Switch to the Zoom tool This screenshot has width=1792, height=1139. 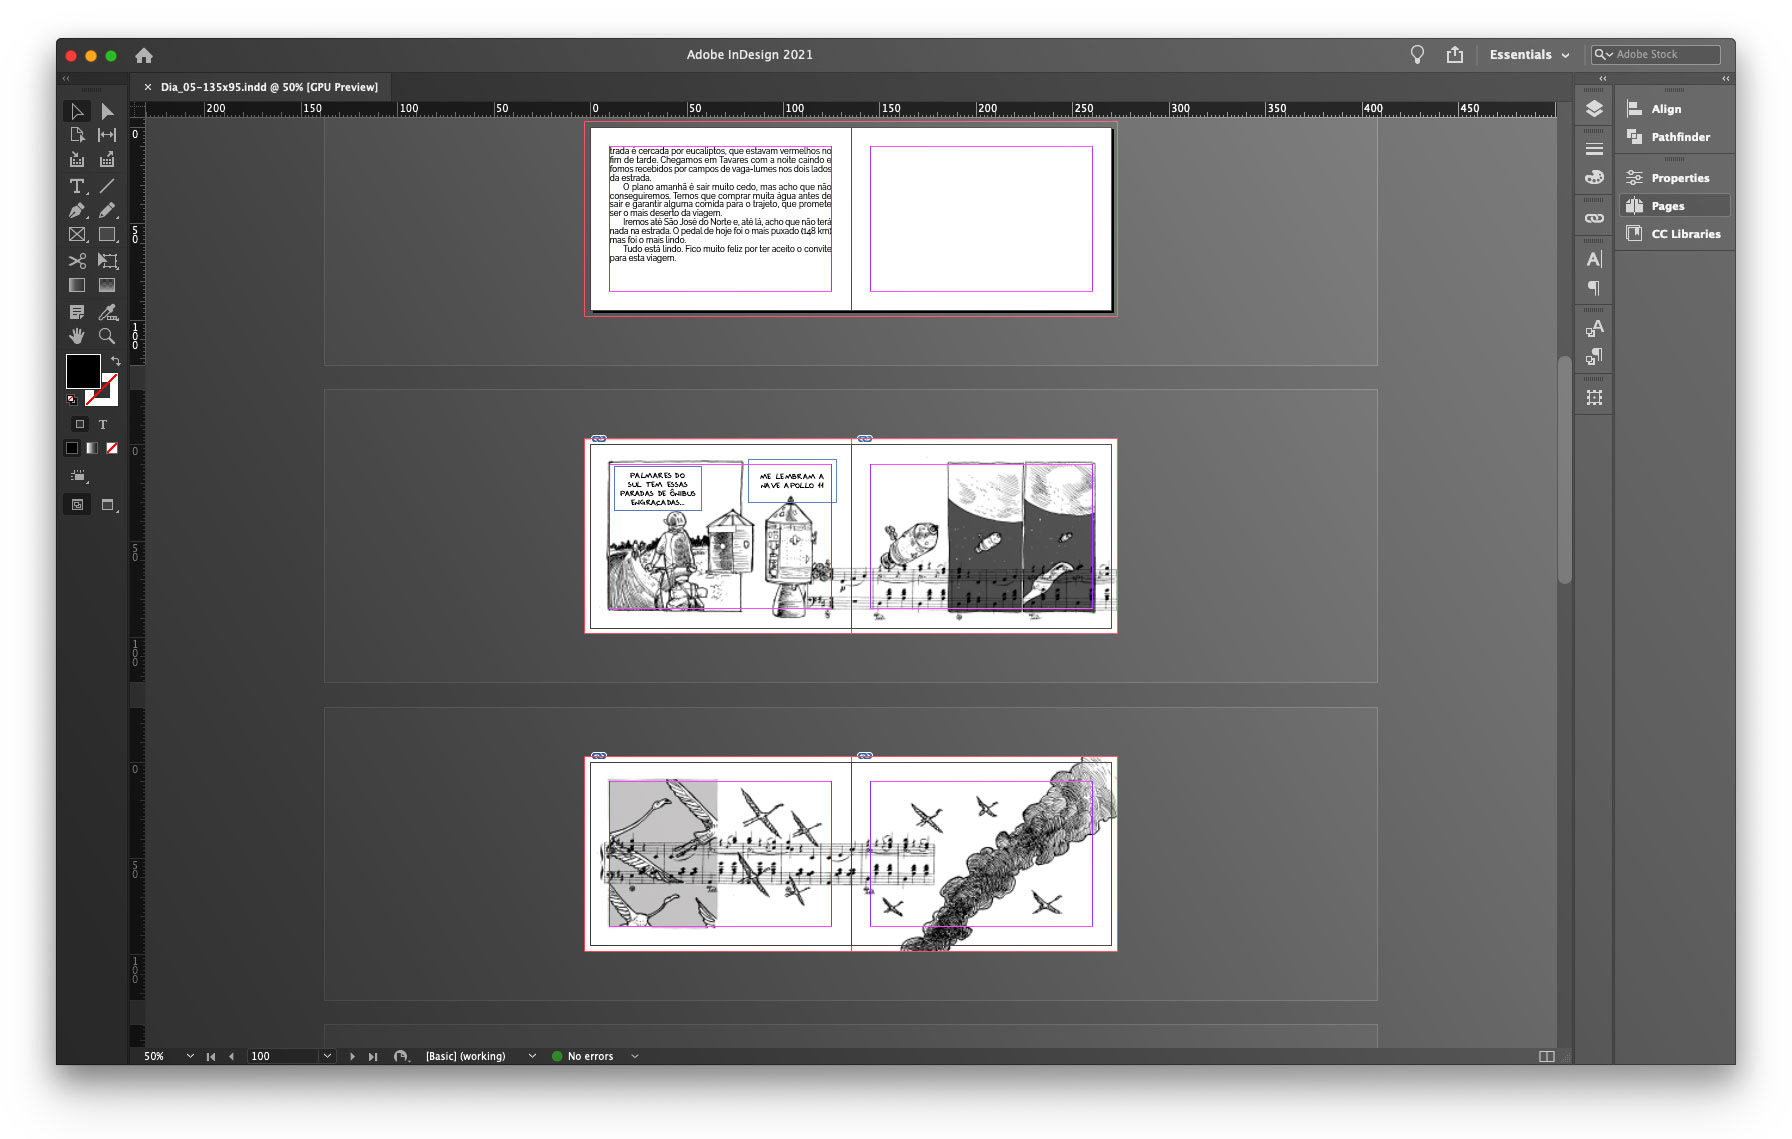(107, 336)
